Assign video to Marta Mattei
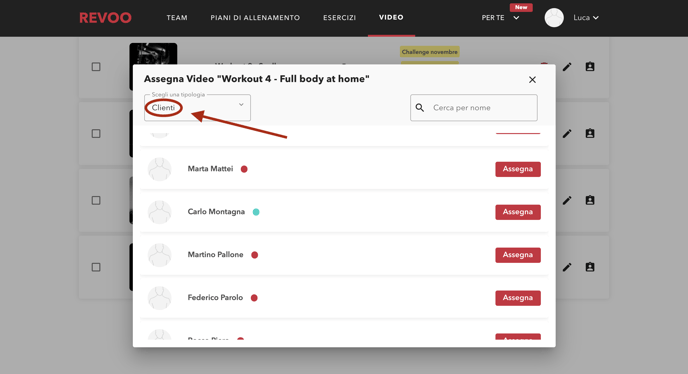This screenshot has height=374, width=688. (518, 169)
